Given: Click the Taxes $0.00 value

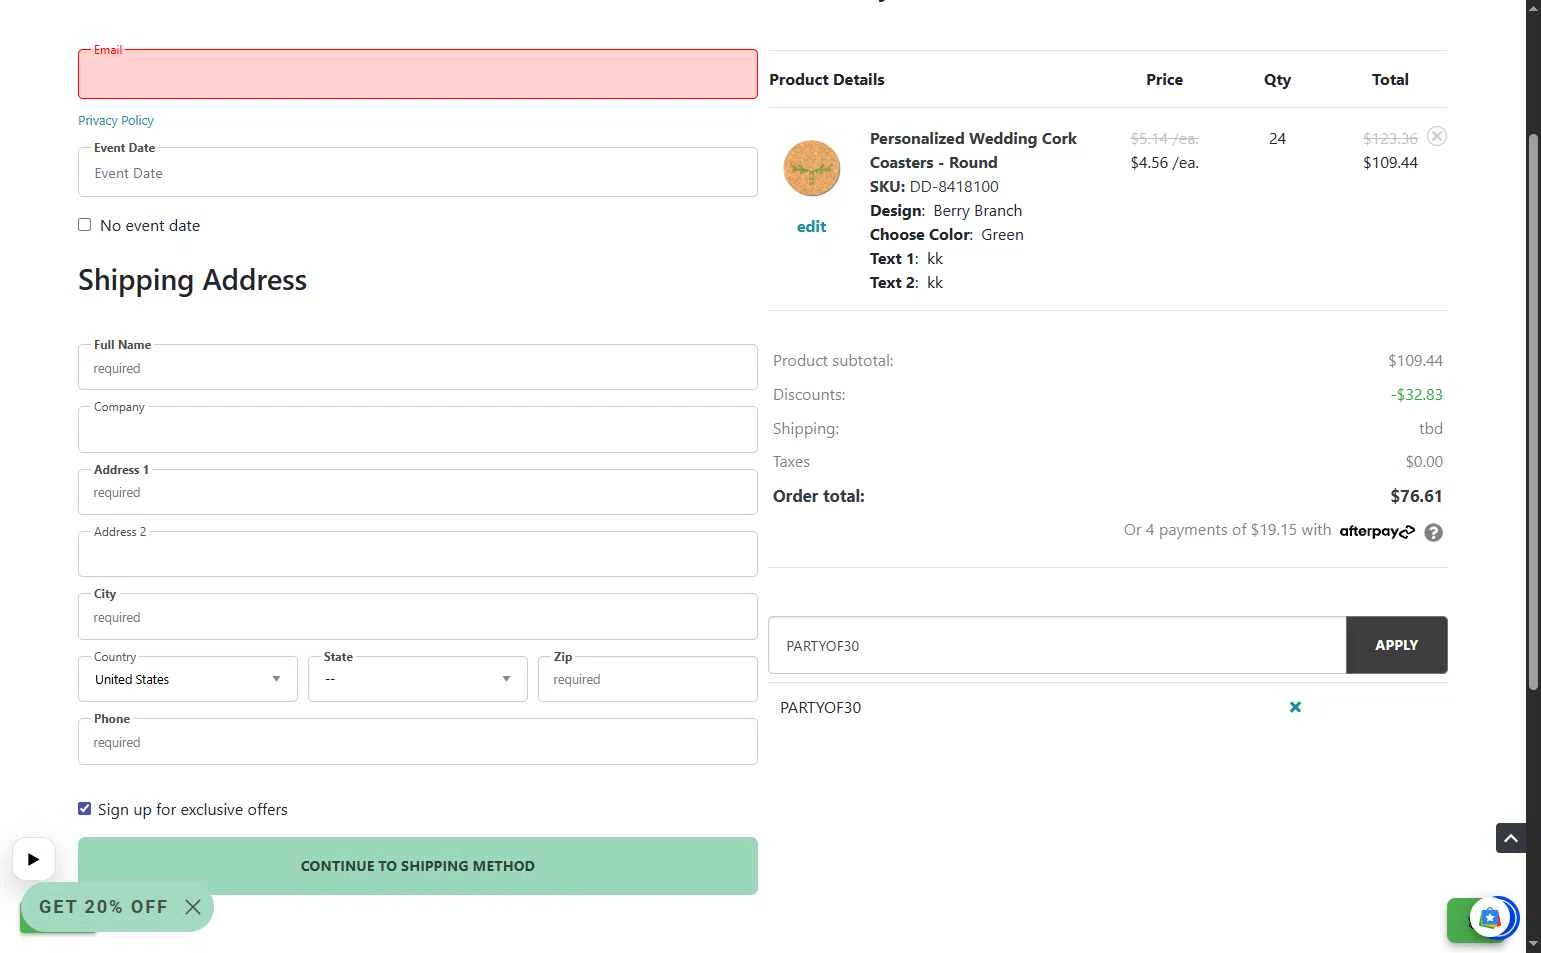Looking at the screenshot, I should pos(1424,462).
